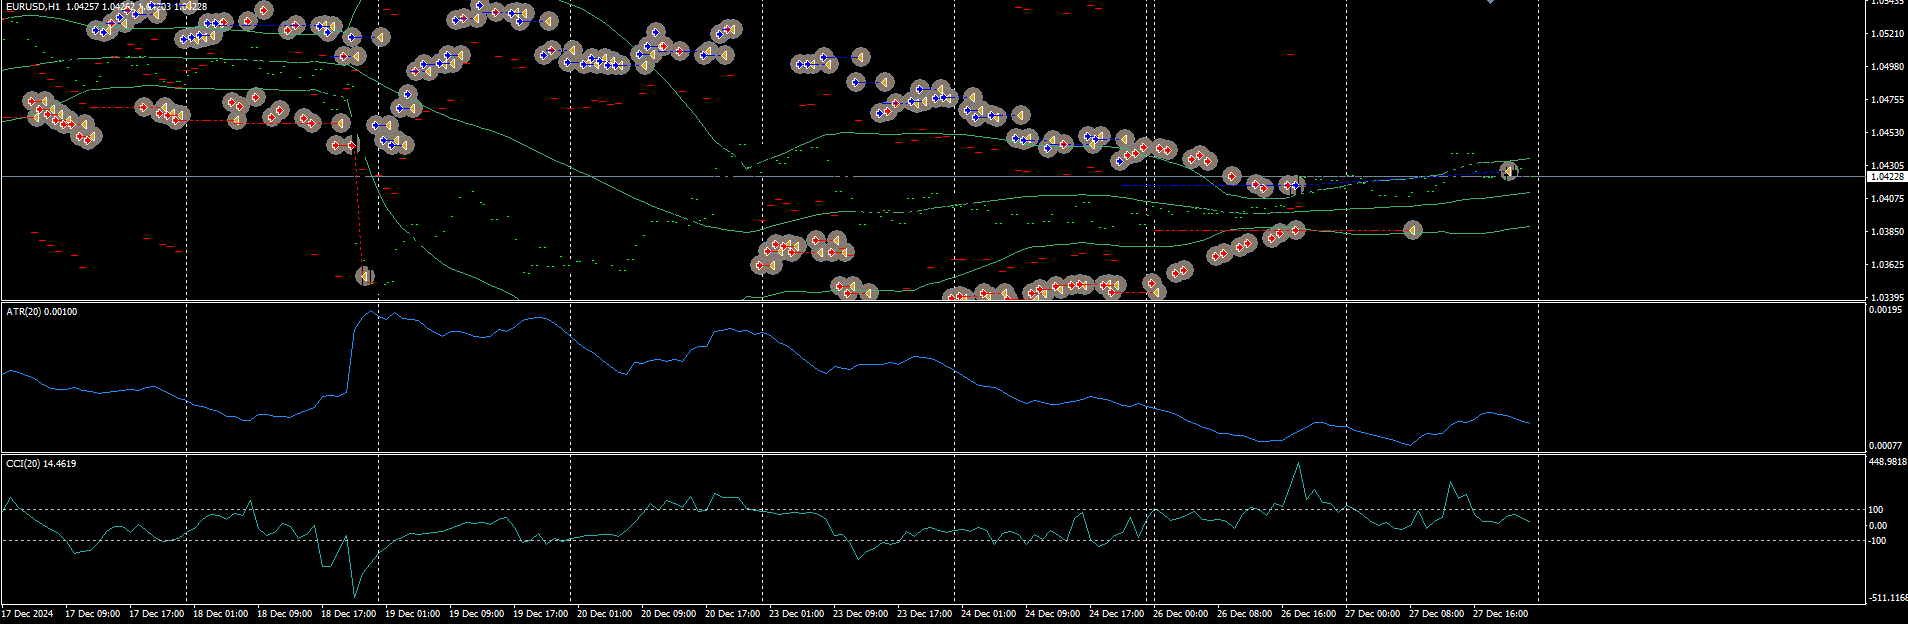Click the 27 Dec 16:00 time label
The height and width of the screenshot is (624, 1908).
(x=1500, y=614)
